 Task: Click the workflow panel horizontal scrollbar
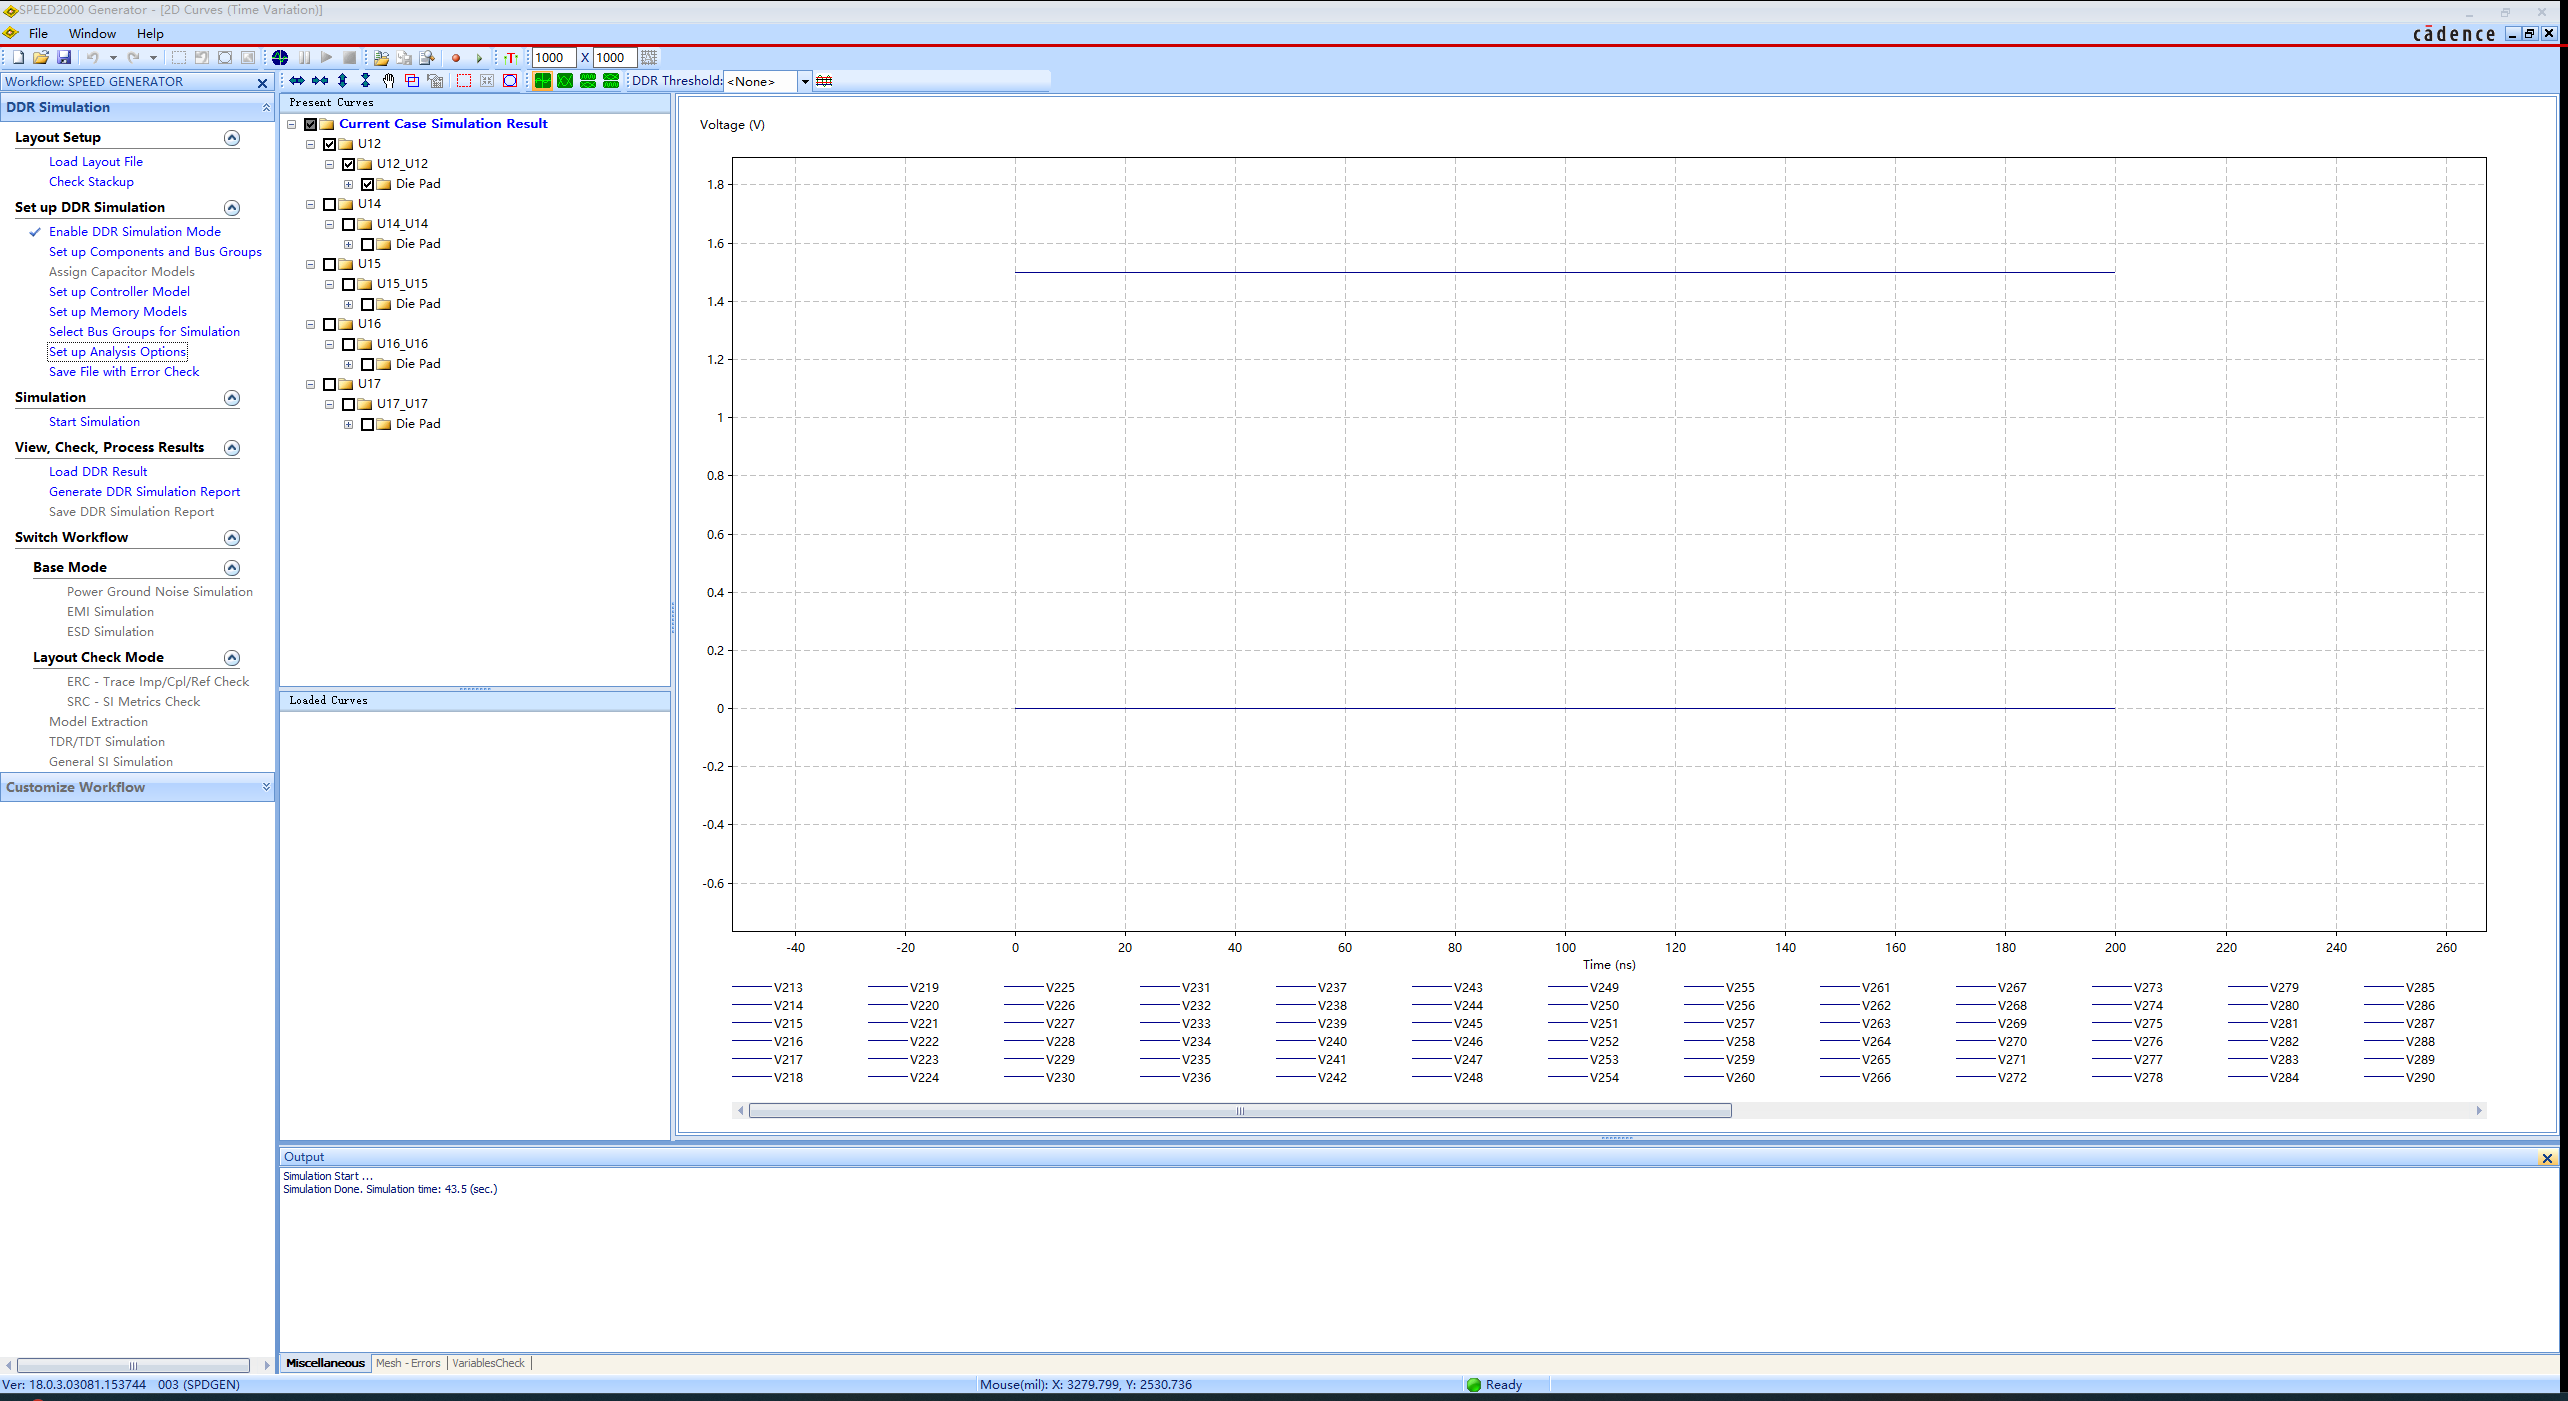133,1366
